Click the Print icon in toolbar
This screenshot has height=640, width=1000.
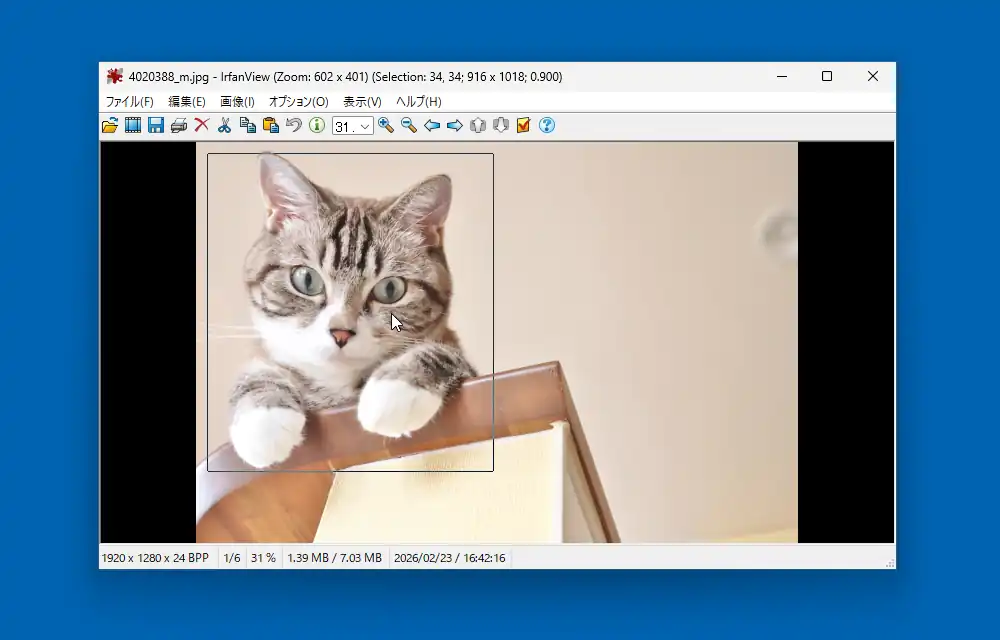[179, 125]
